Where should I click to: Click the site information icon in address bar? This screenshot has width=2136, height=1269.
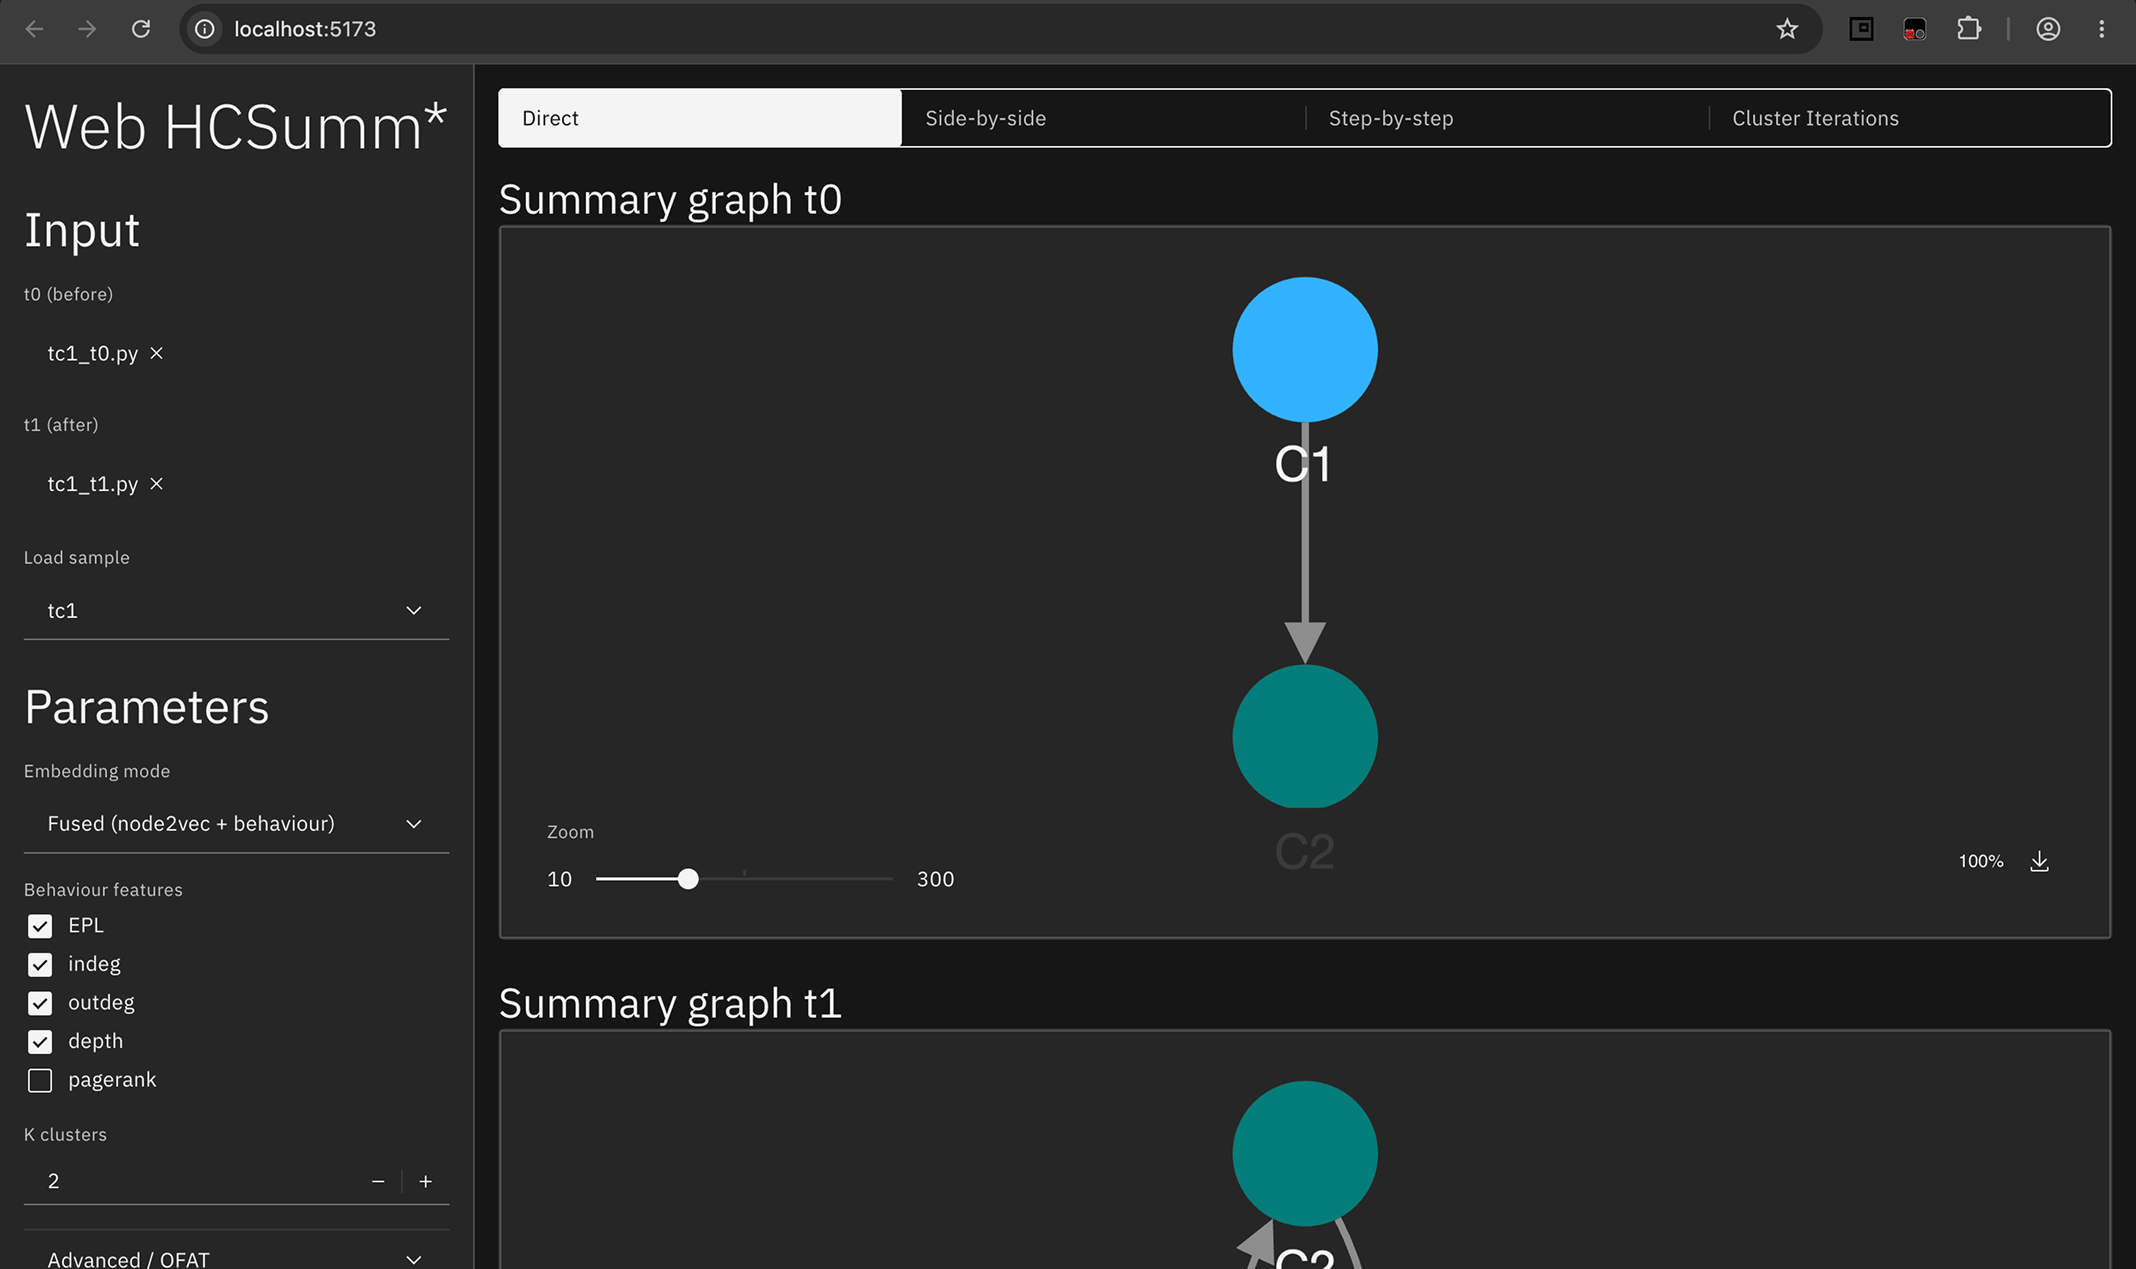(205, 29)
